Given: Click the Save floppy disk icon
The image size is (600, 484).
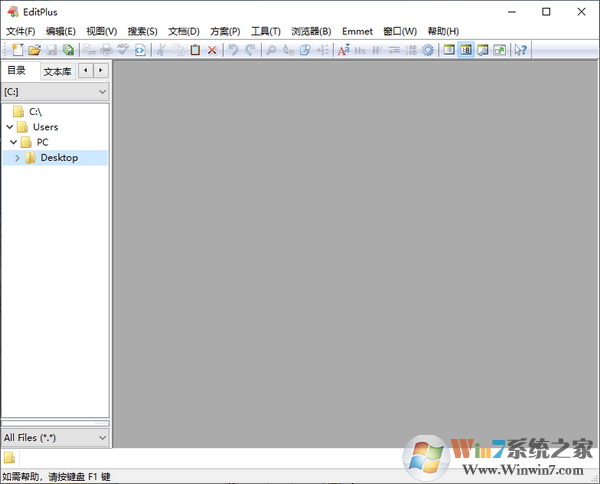Looking at the screenshot, I should click(51, 50).
